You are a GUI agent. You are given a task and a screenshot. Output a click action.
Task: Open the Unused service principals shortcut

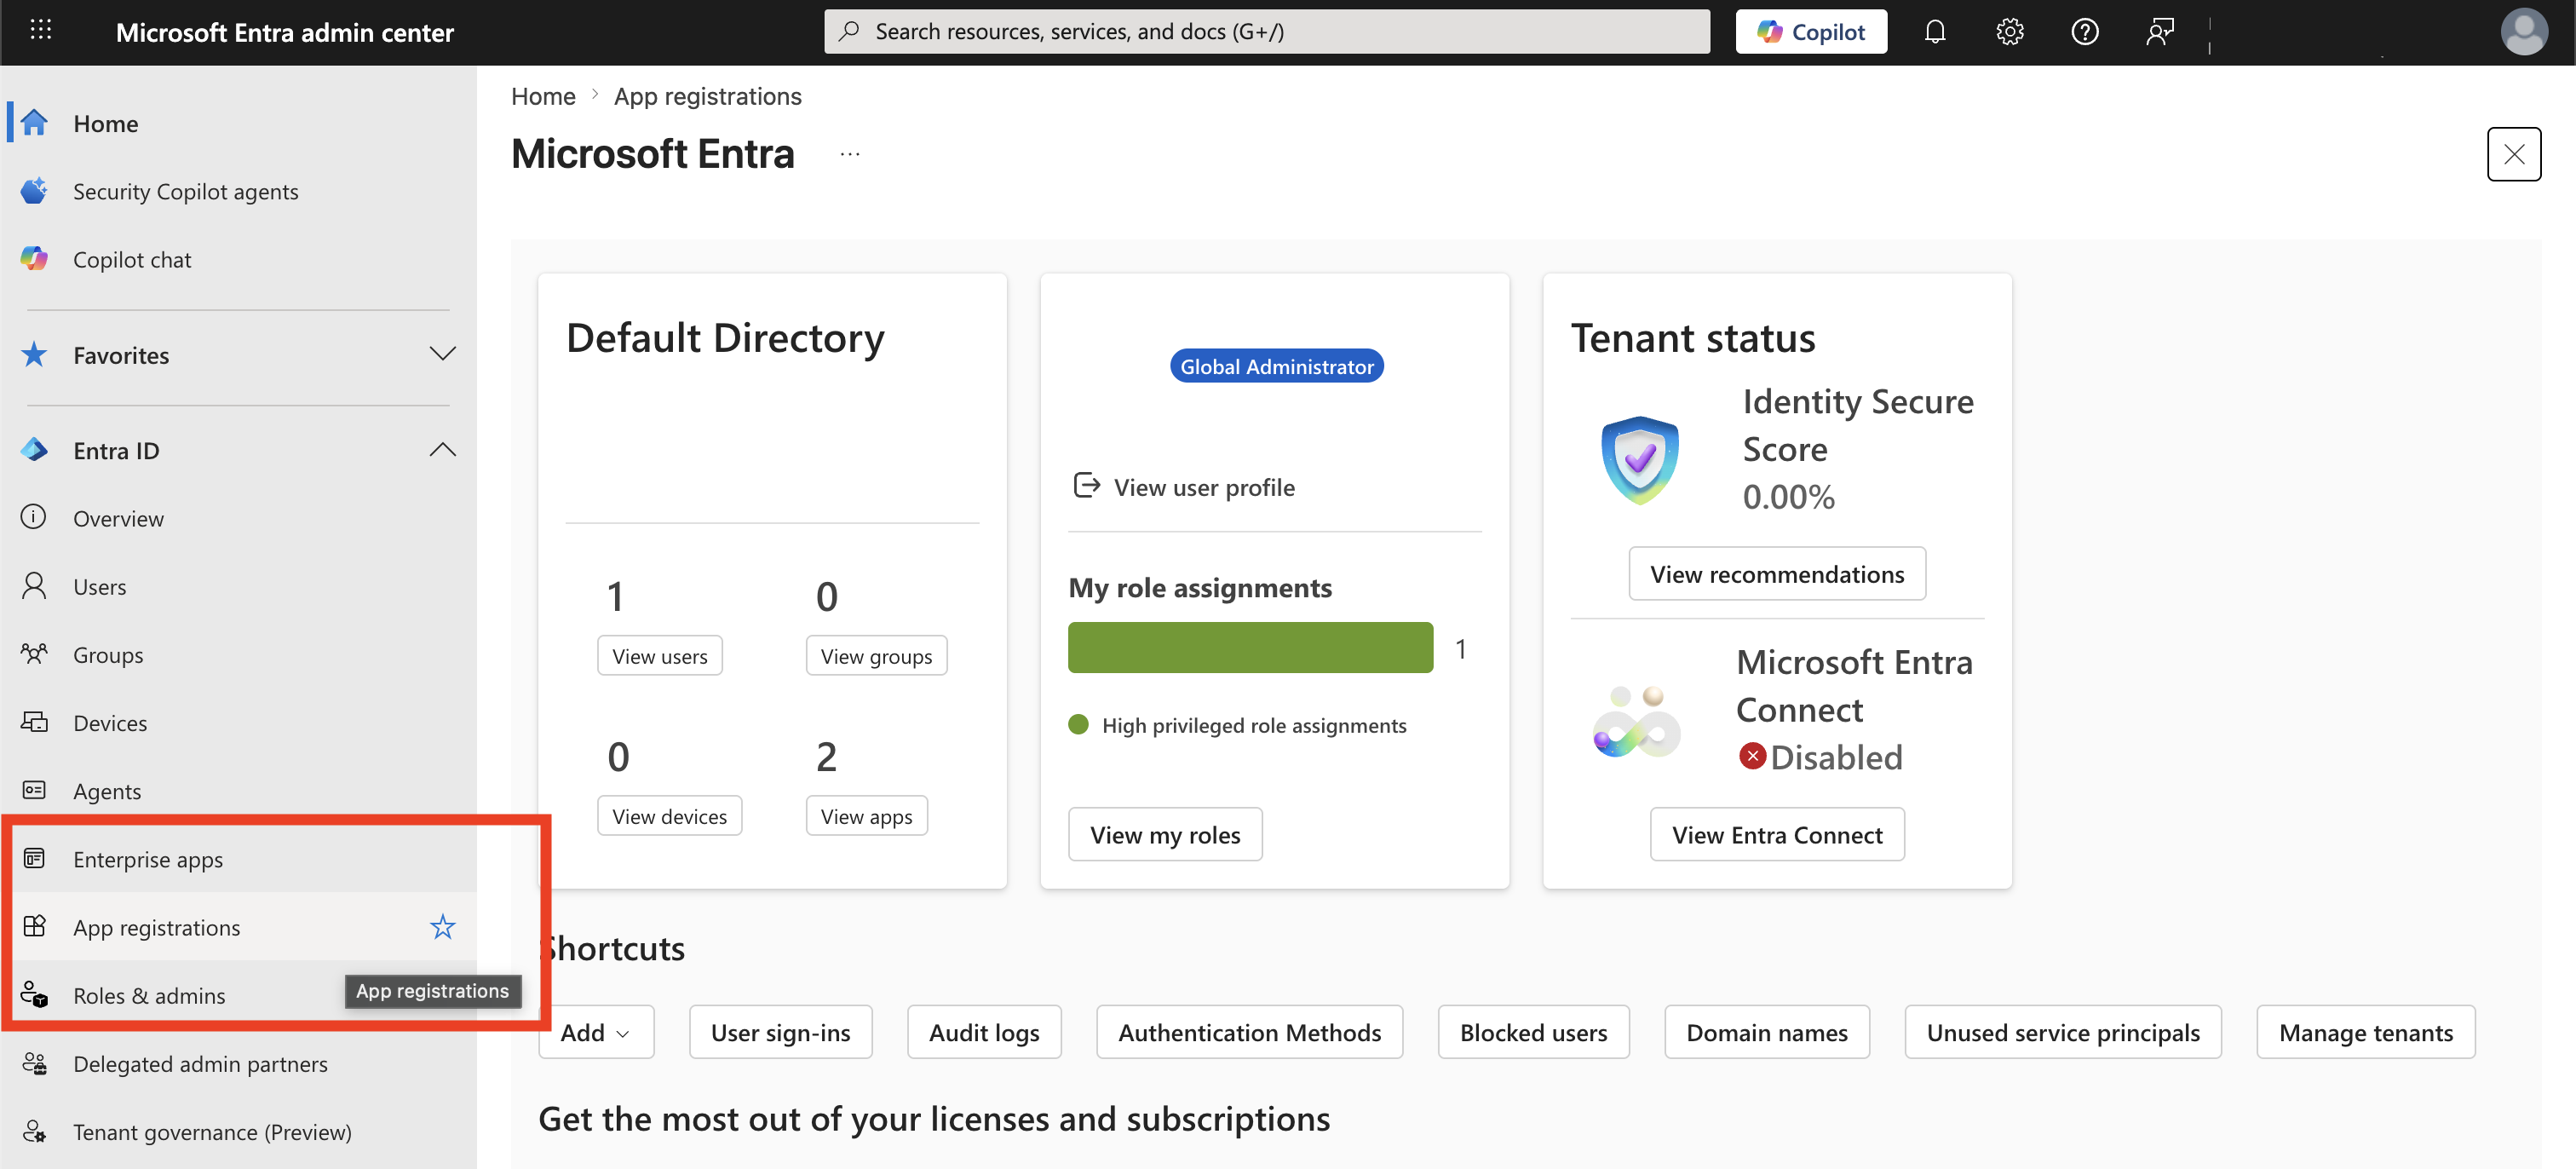pyautogui.click(x=2063, y=1032)
